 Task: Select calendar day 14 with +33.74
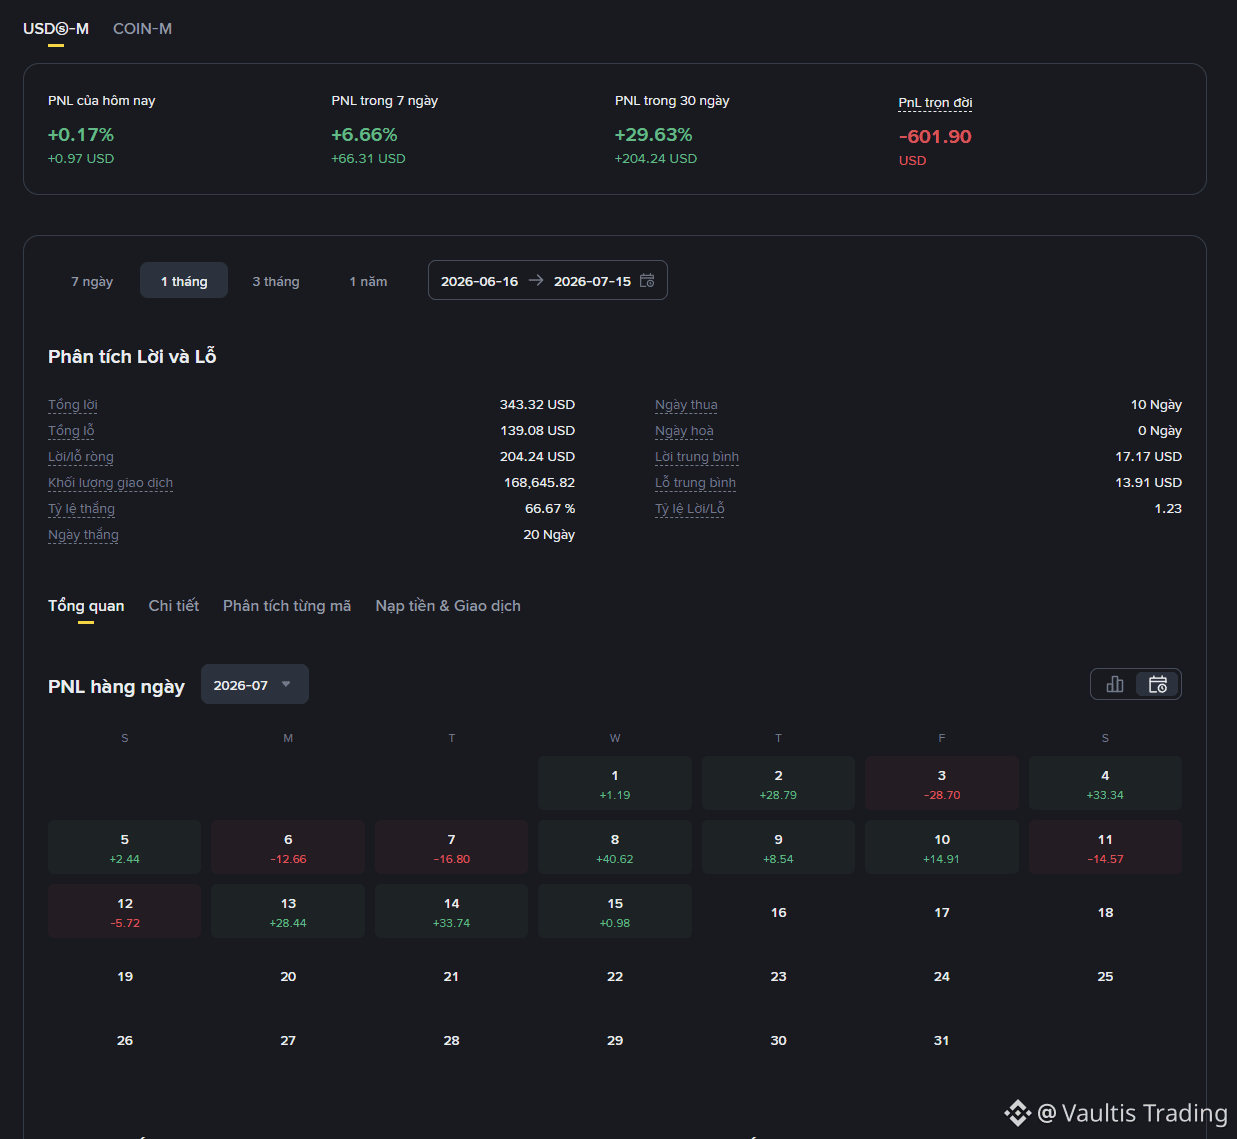[451, 911]
